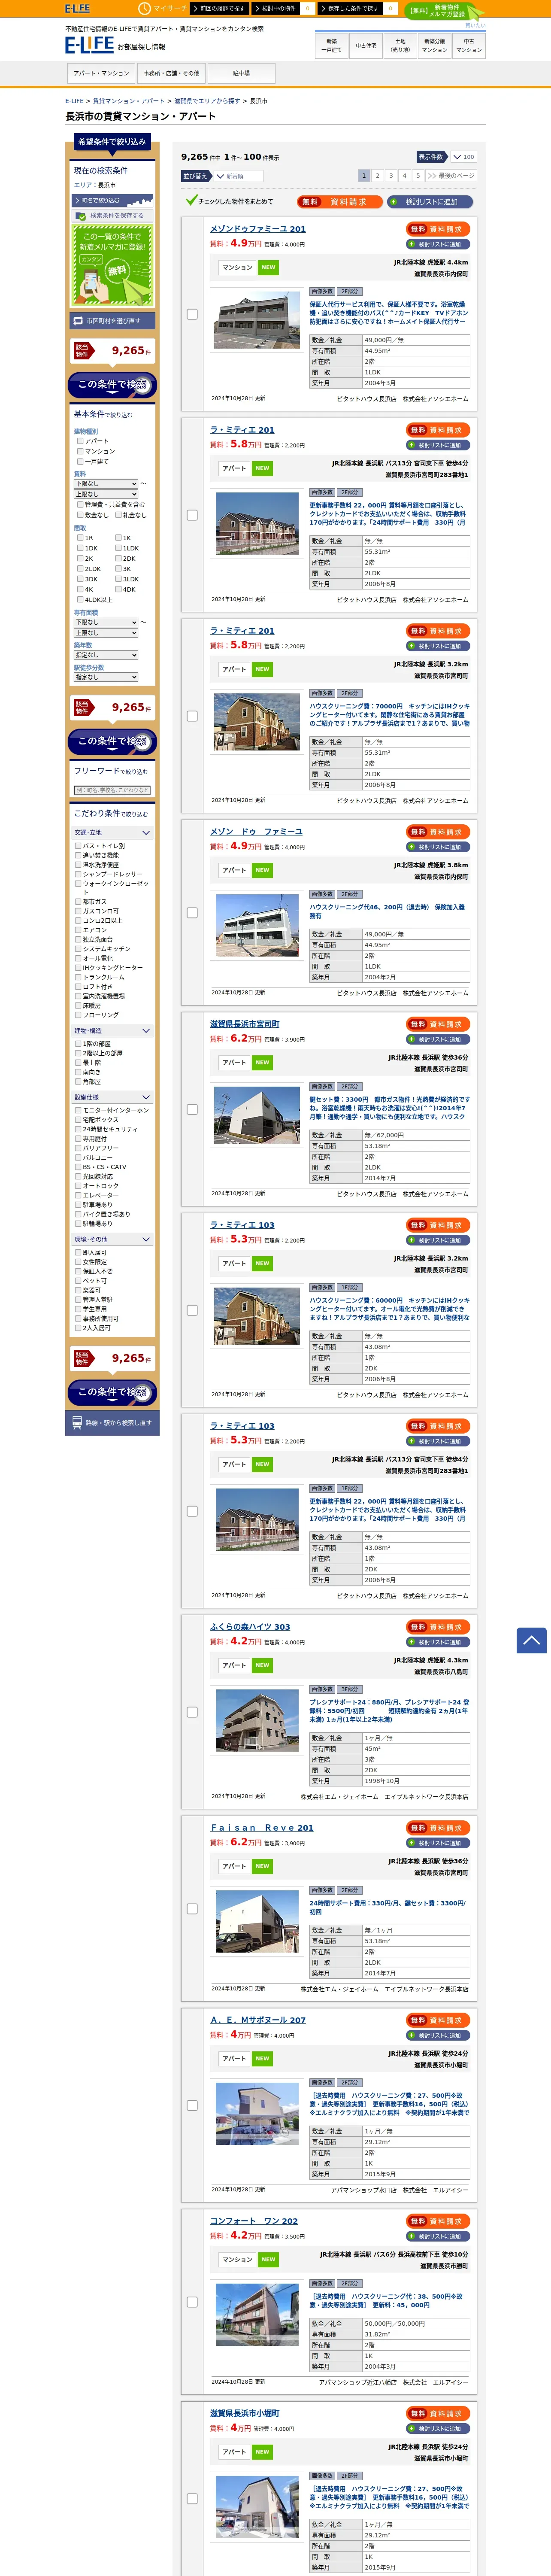Collapse the 建物・構造 section
The image size is (551, 2576).
pyautogui.click(x=112, y=1030)
